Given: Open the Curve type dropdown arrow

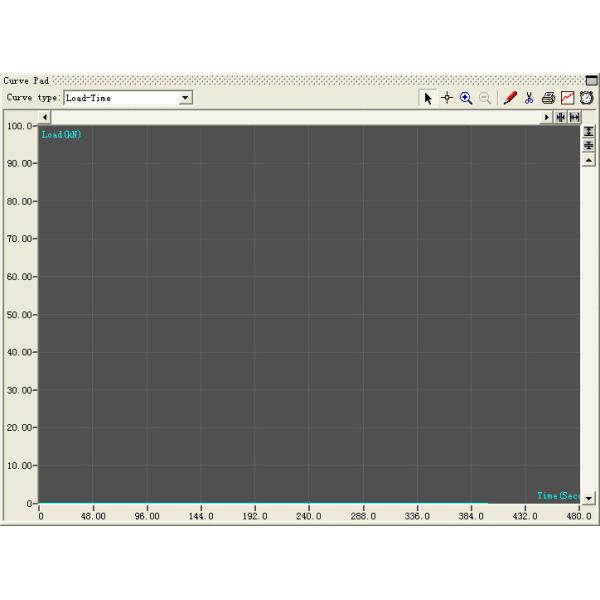Looking at the screenshot, I should [185, 98].
